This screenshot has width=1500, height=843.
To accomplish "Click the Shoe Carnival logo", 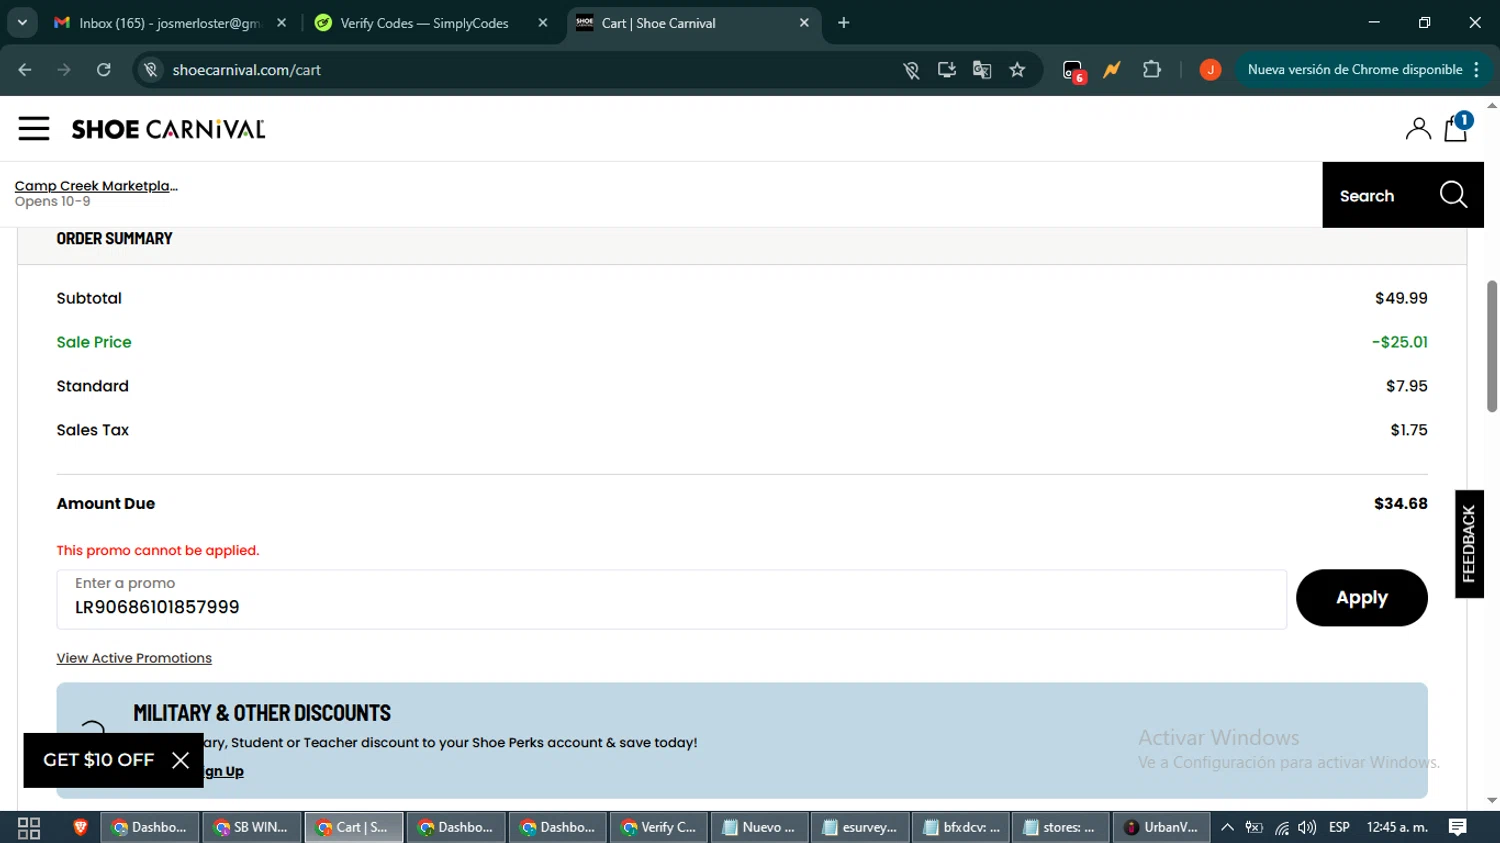I will click(168, 129).
